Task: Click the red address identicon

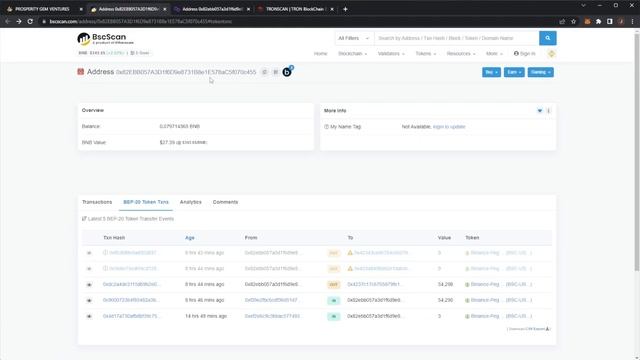Action: click(80, 72)
